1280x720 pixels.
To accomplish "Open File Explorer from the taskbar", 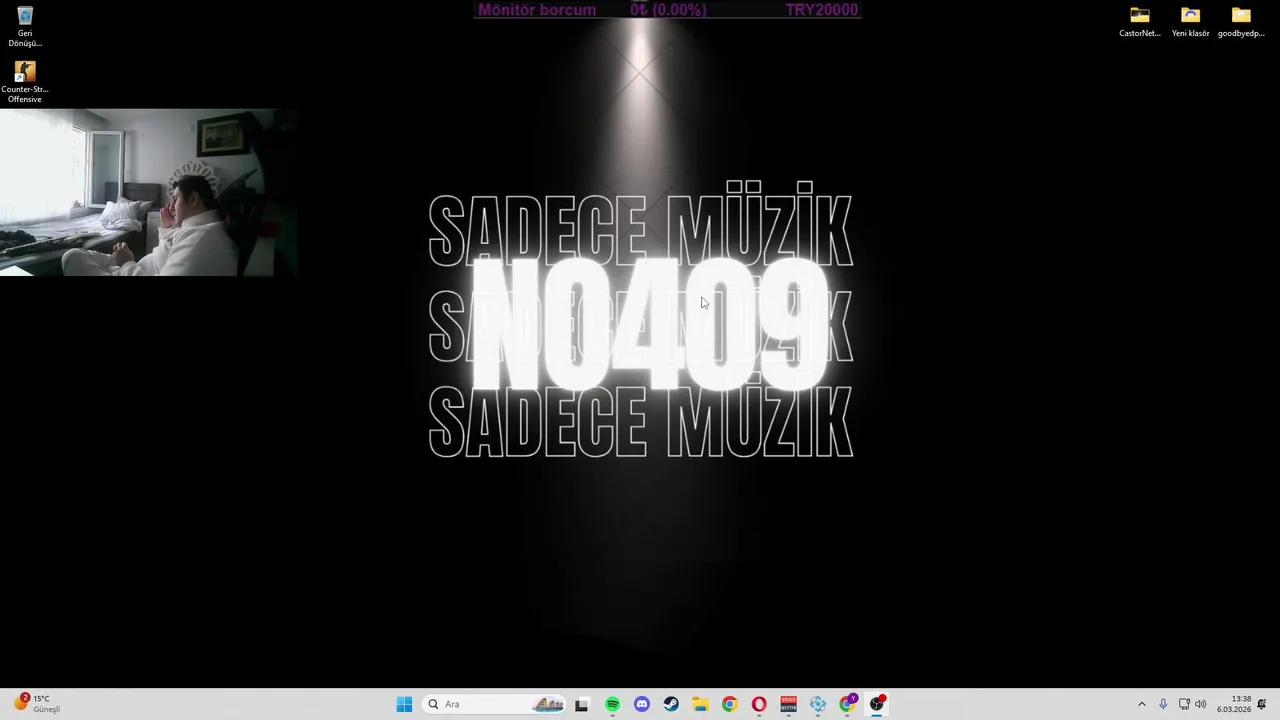I will pos(700,704).
